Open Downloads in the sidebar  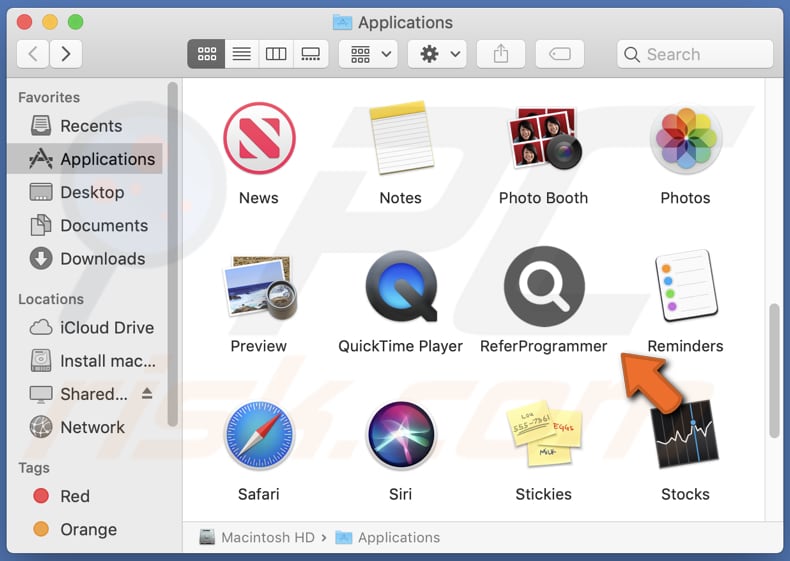click(x=85, y=259)
